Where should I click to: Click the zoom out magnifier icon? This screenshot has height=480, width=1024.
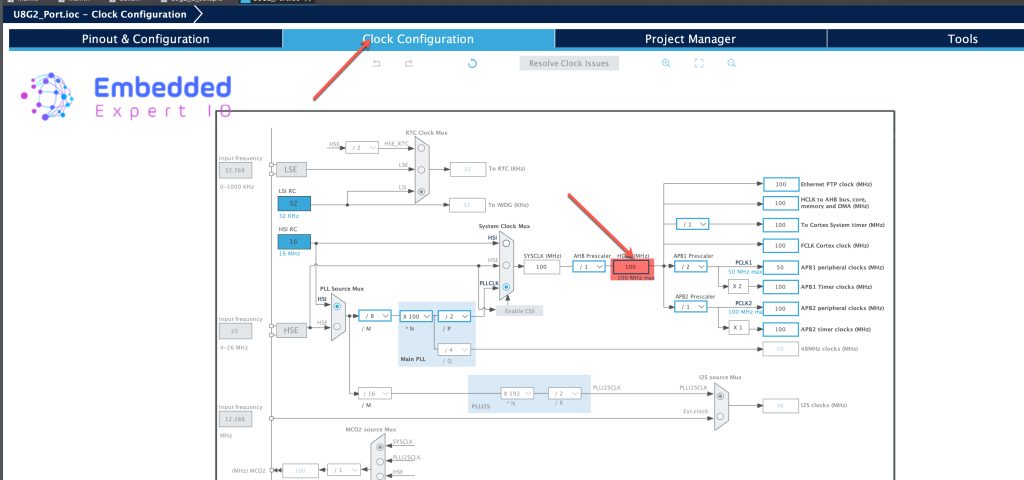[x=731, y=63]
